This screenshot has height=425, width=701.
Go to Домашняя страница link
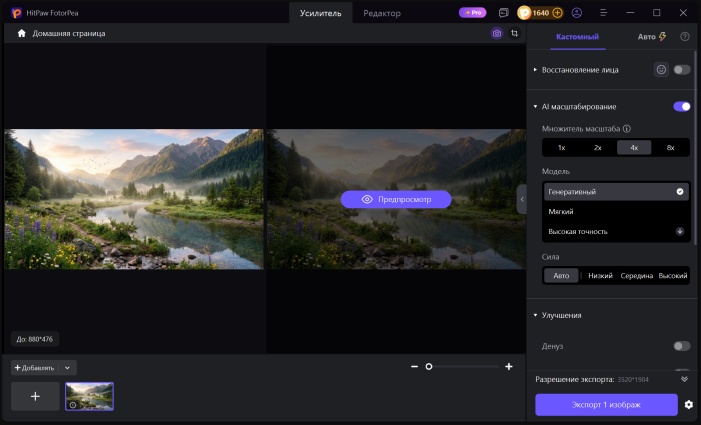coord(69,34)
